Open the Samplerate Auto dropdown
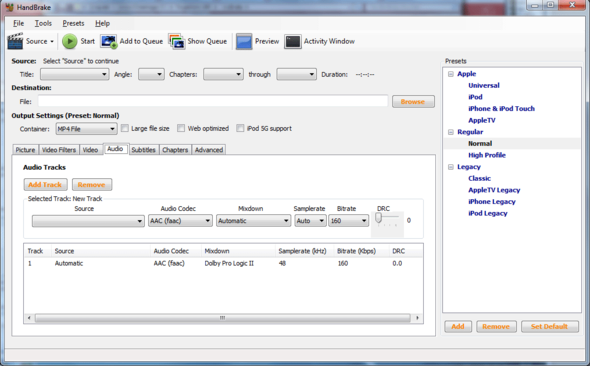This screenshot has width=590, height=366. (x=310, y=221)
